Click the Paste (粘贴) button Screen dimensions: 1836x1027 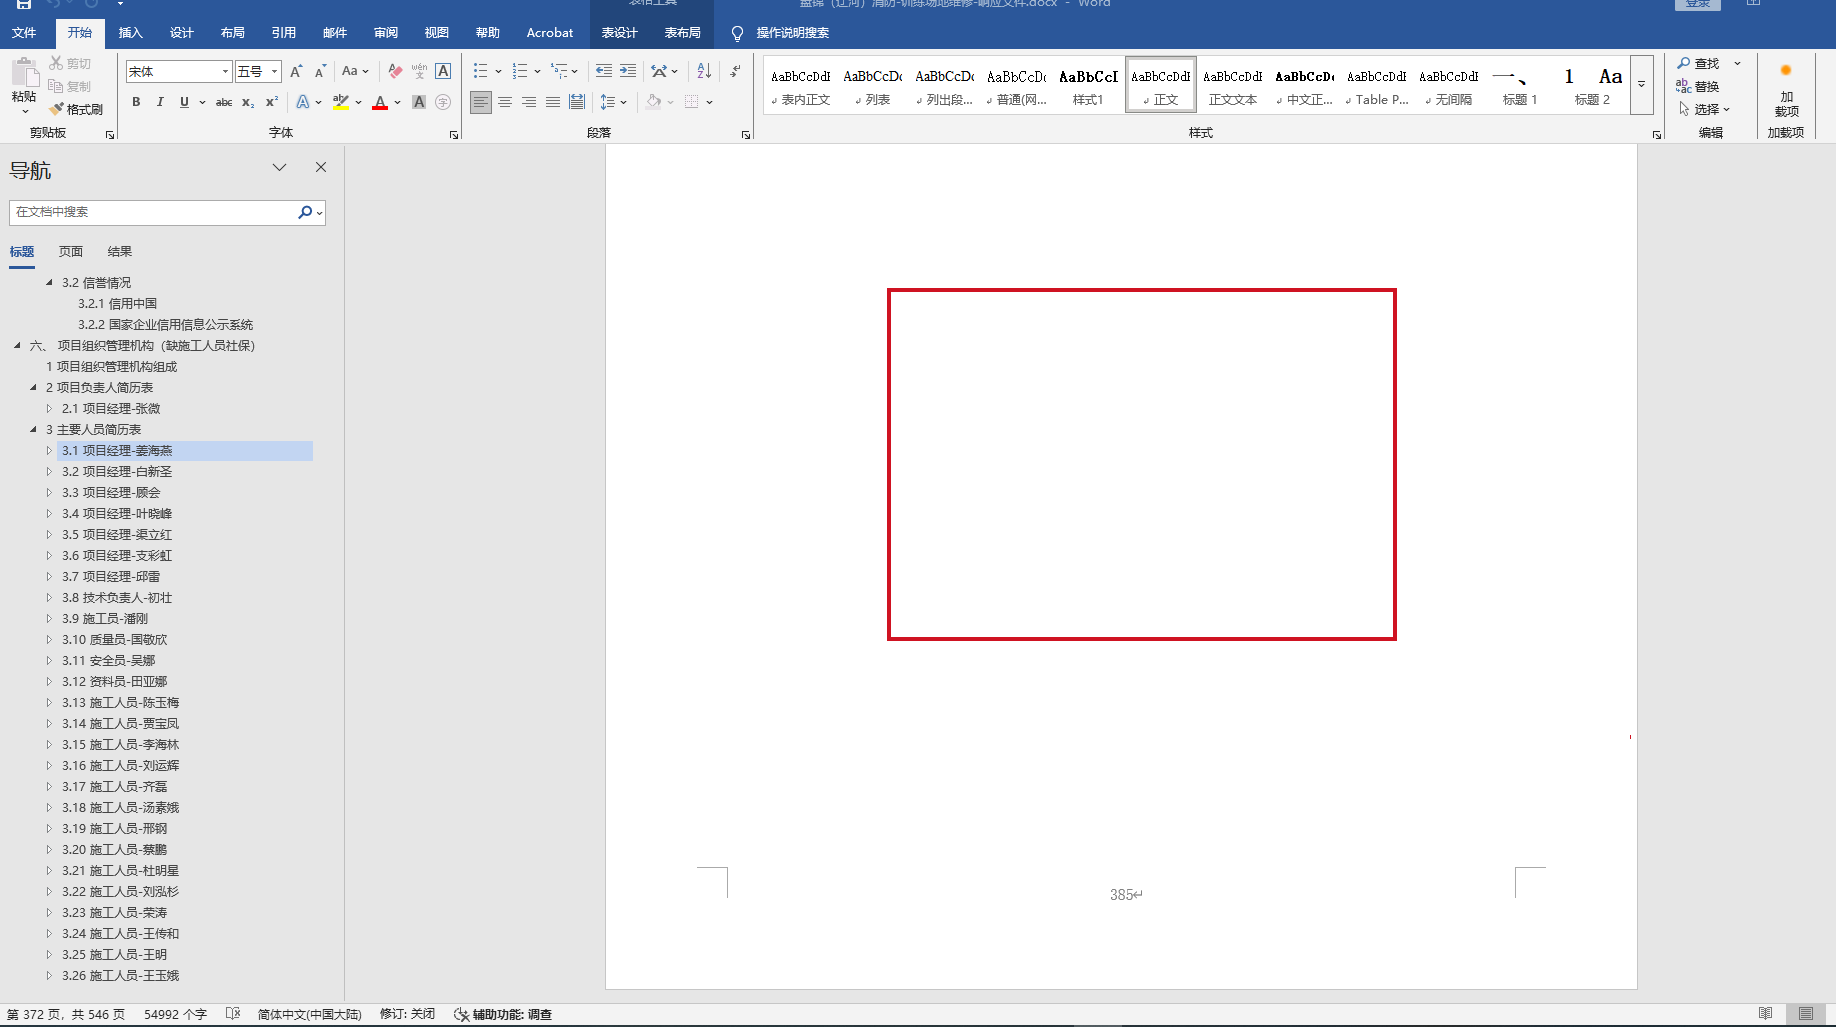coord(24,84)
